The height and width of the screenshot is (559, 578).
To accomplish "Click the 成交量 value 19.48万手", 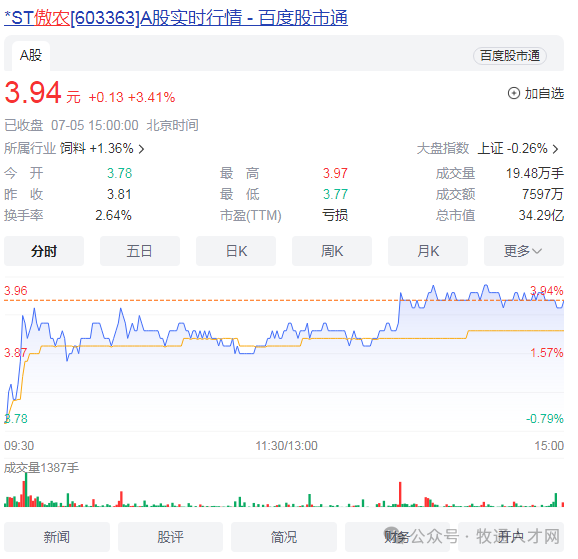I will tap(535, 173).
